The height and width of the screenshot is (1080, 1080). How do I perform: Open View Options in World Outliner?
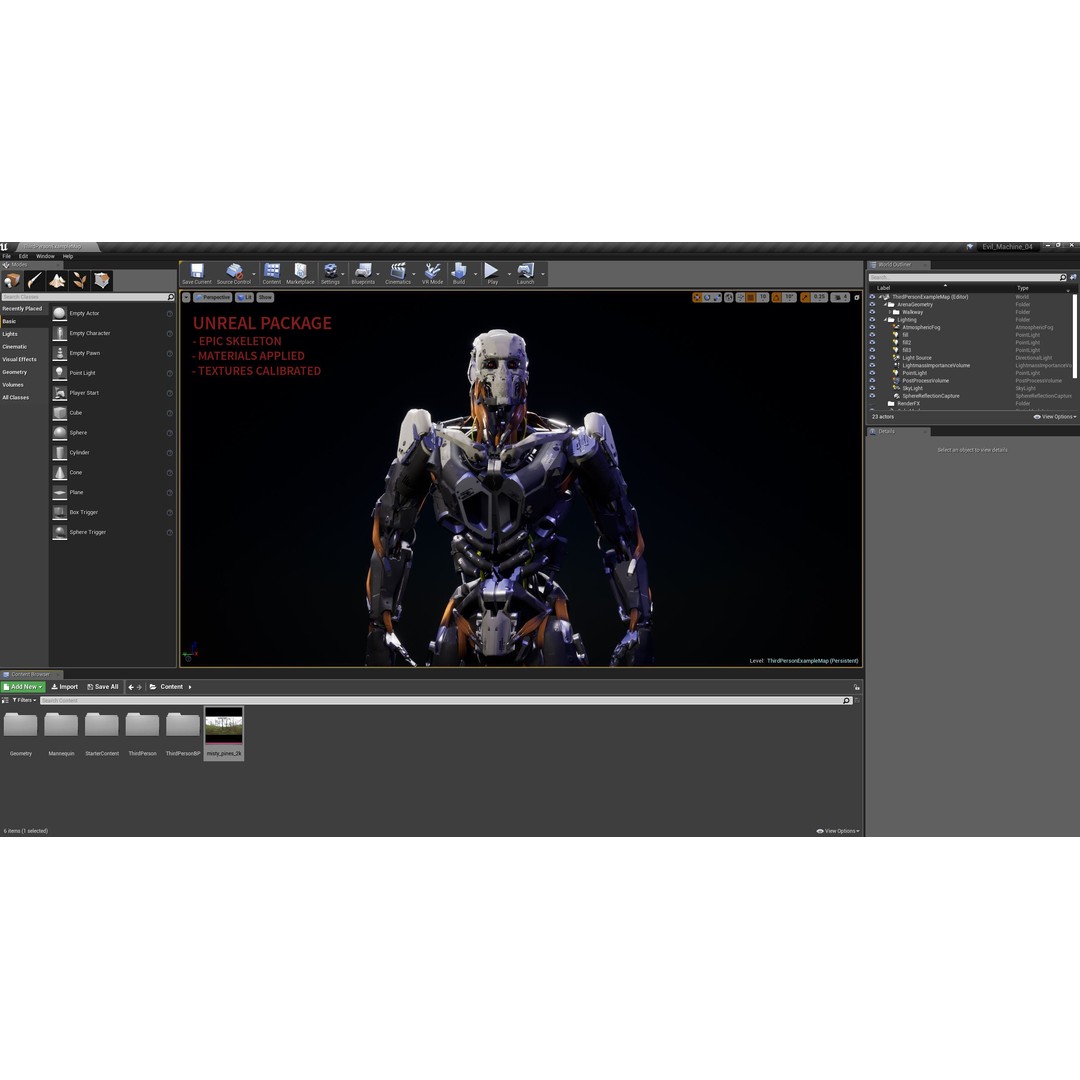pos(1055,417)
